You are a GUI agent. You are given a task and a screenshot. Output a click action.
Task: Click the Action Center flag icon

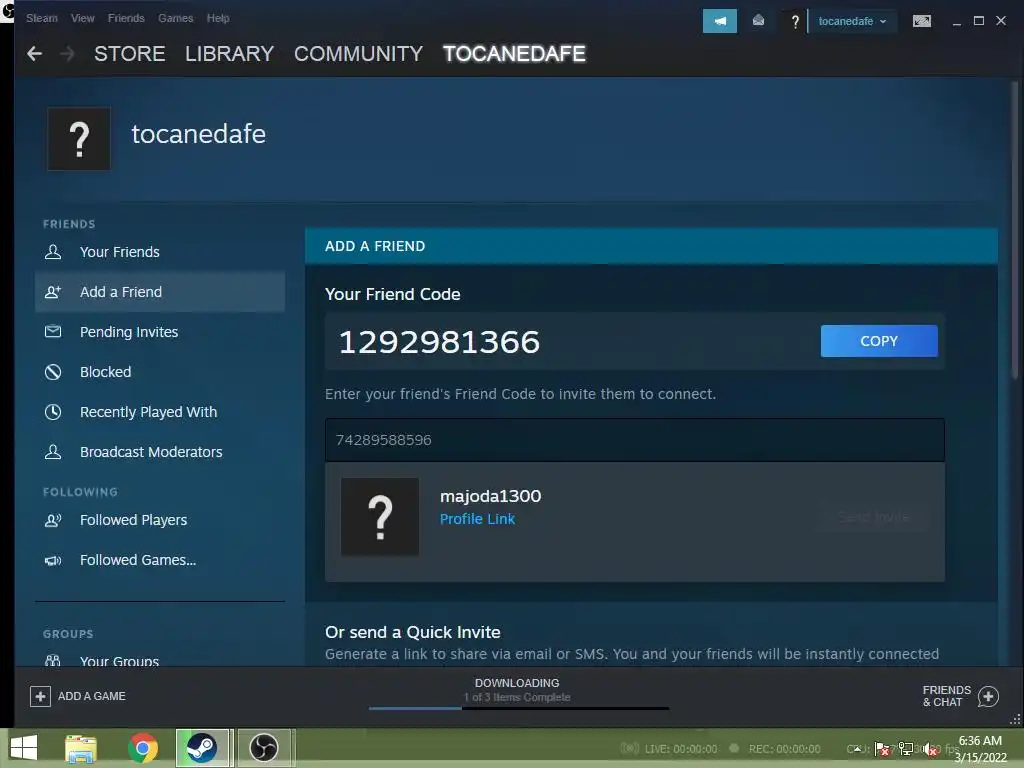(882, 749)
